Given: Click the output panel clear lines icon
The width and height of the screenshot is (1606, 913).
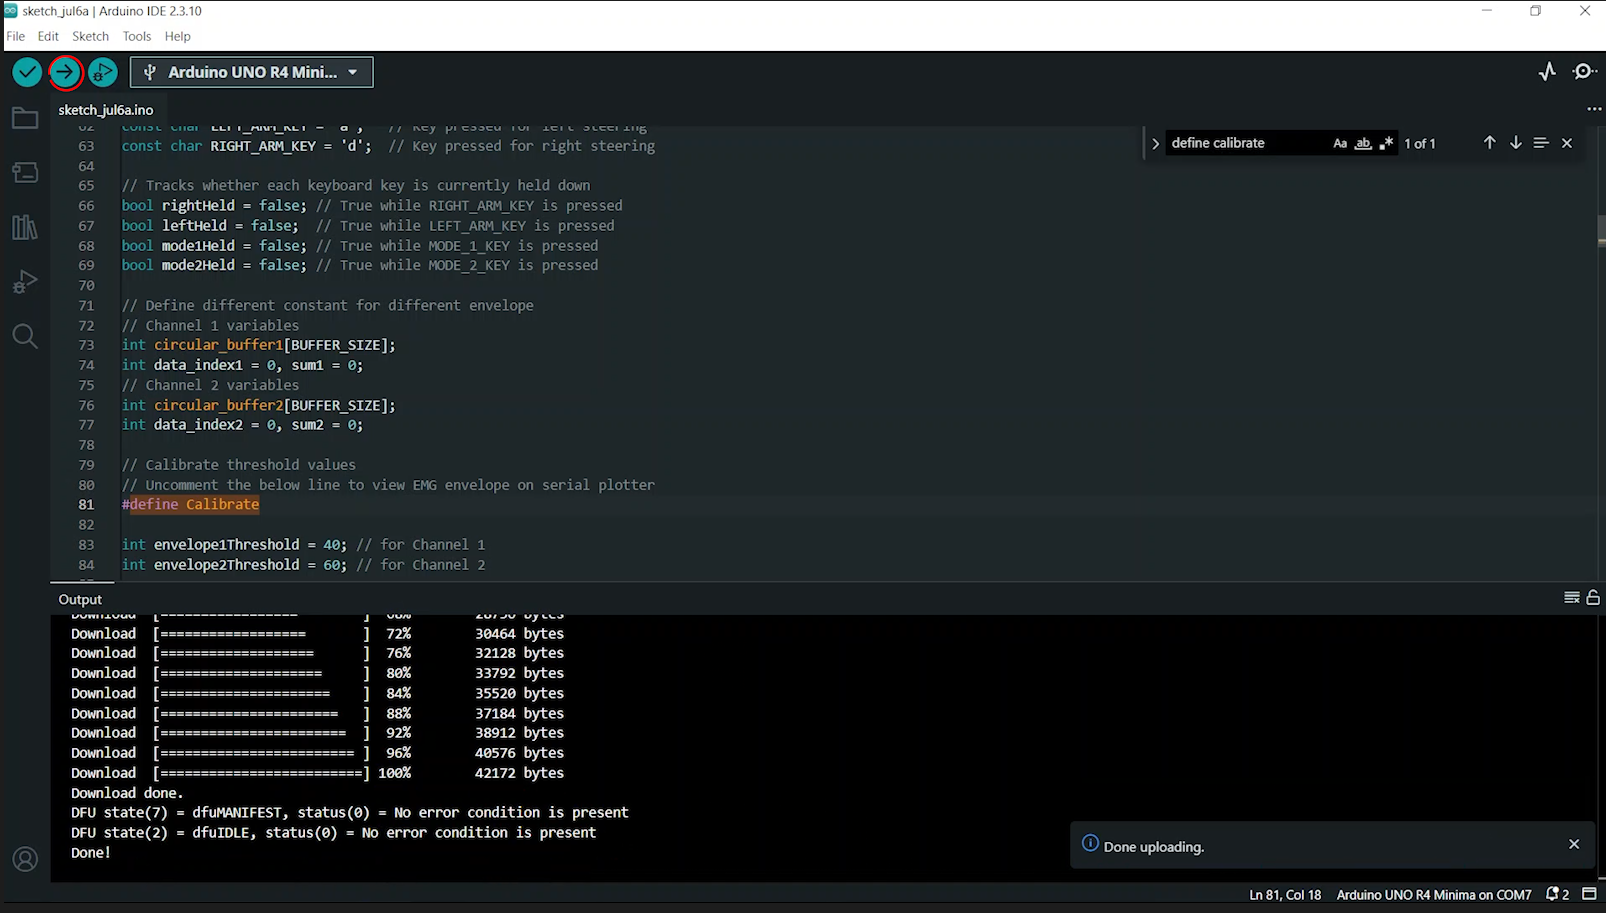Looking at the screenshot, I should (x=1571, y=598).
